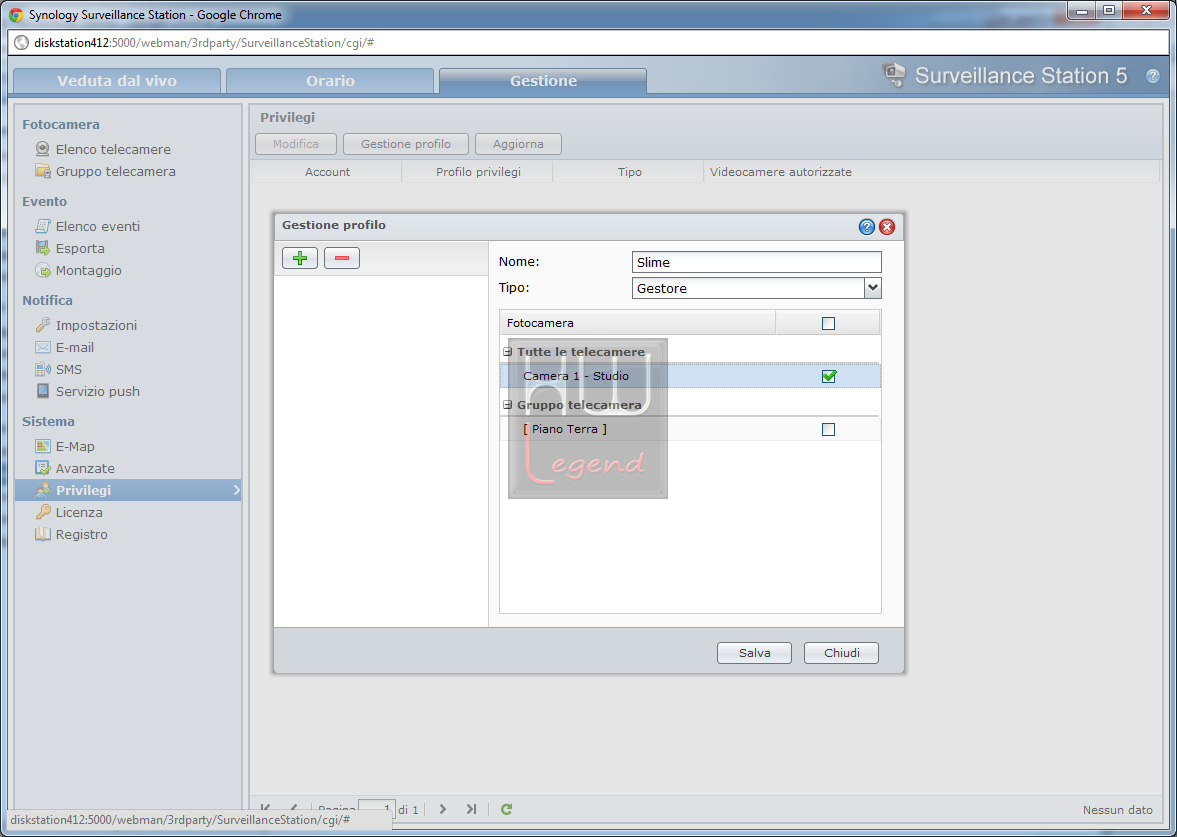Toggle select-all Fotocamera header checkbox

point(828,324)
